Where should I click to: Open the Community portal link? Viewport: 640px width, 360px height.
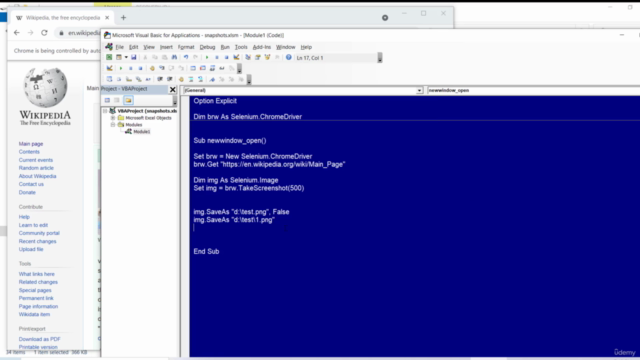(x=39, y=233)
